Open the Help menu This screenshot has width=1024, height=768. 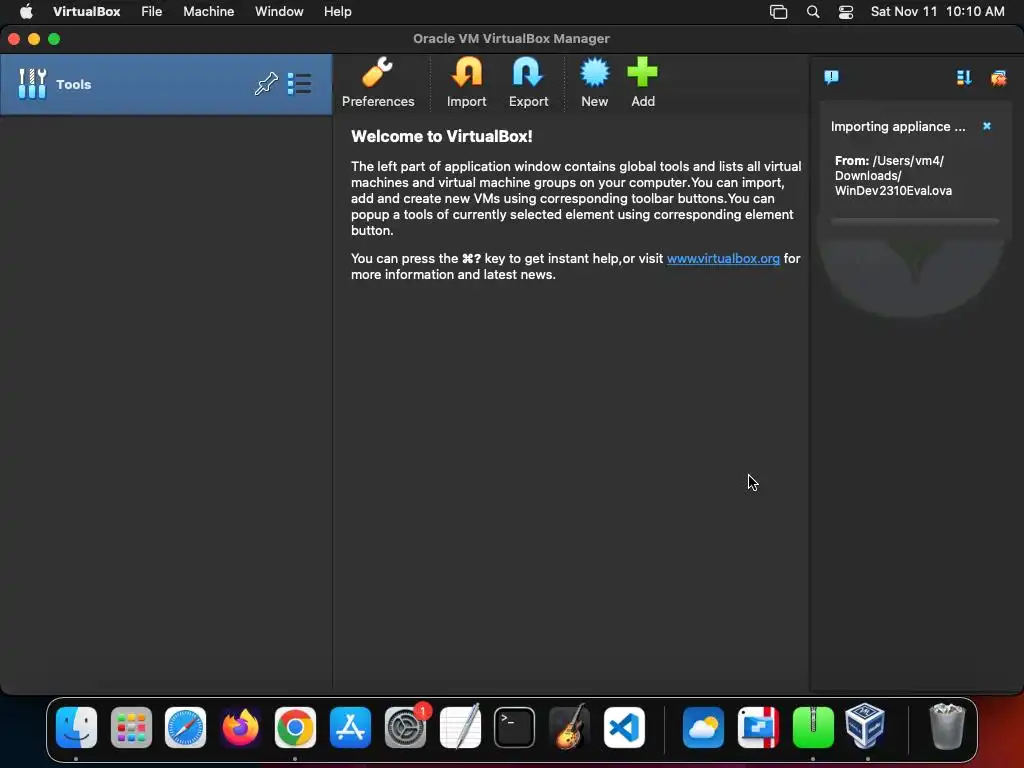point(338,12)
